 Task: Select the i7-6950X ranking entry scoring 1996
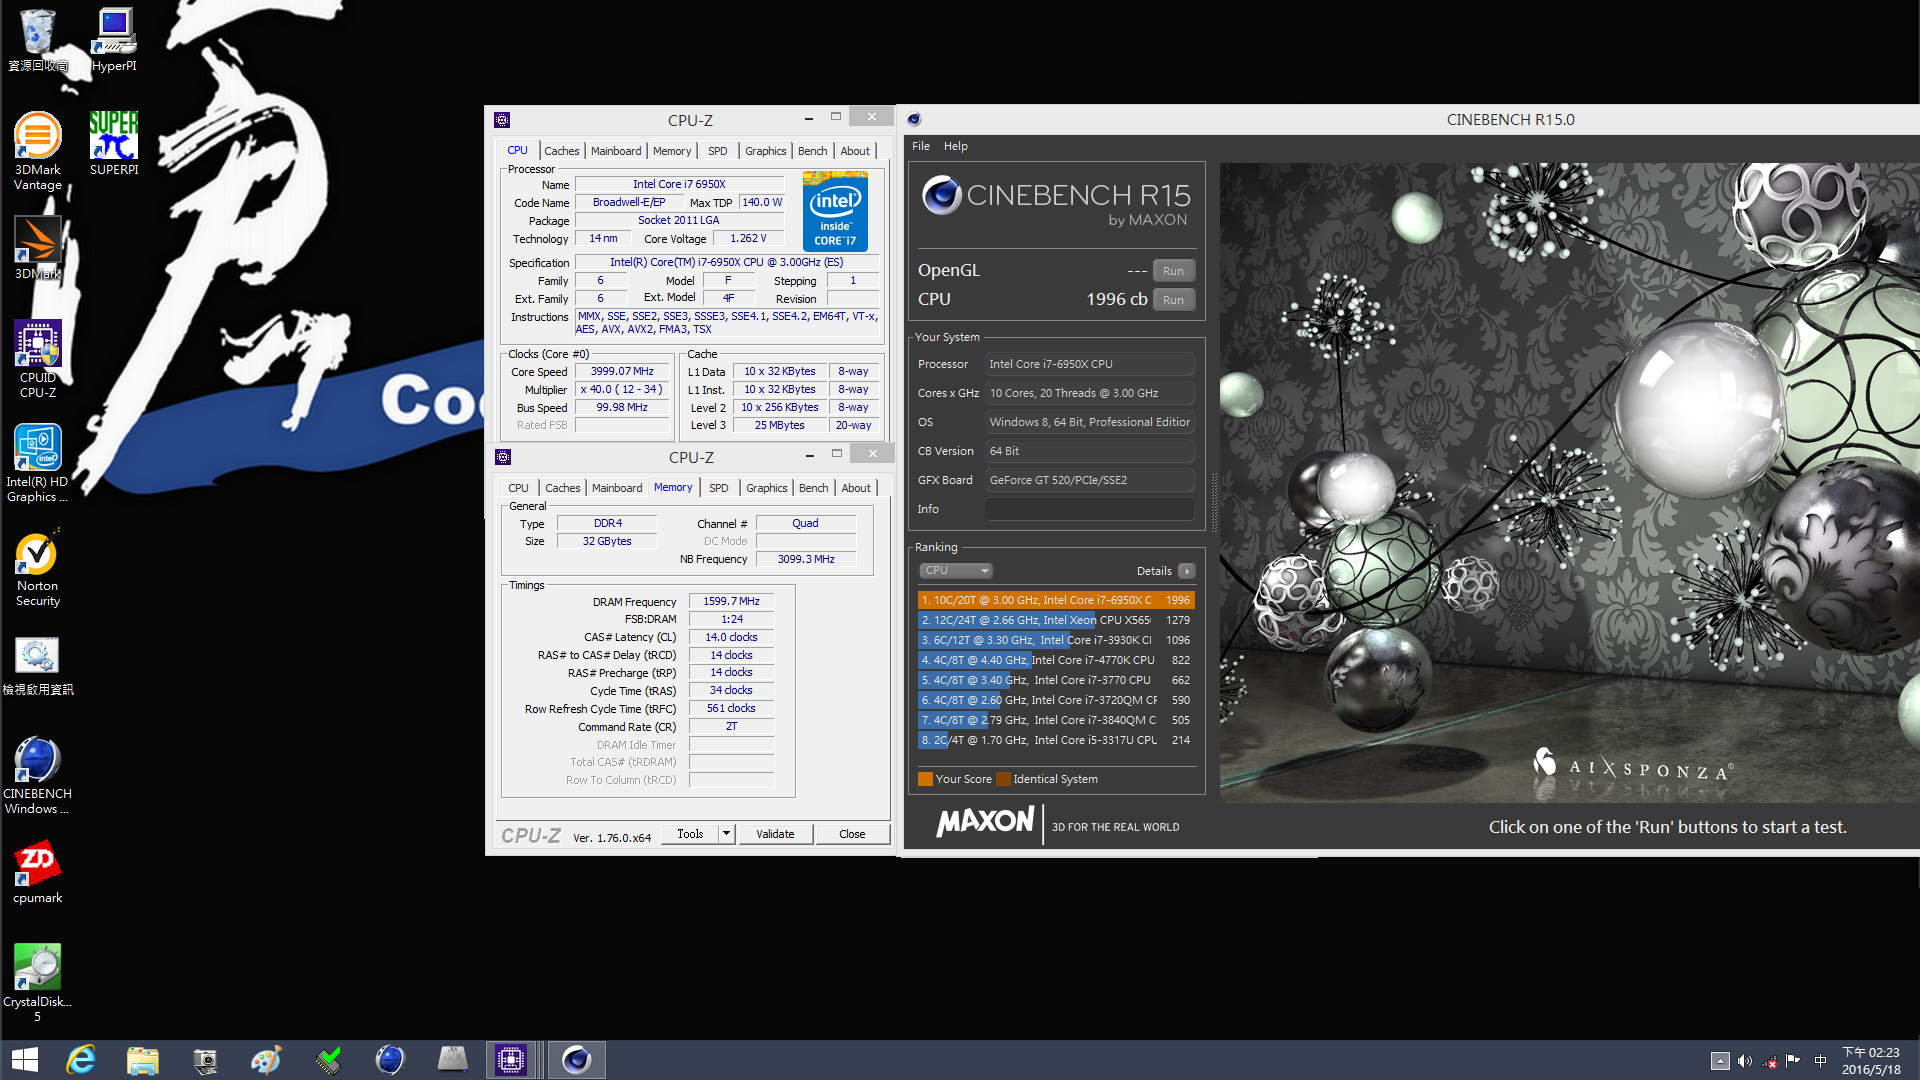coord(1056,600)
